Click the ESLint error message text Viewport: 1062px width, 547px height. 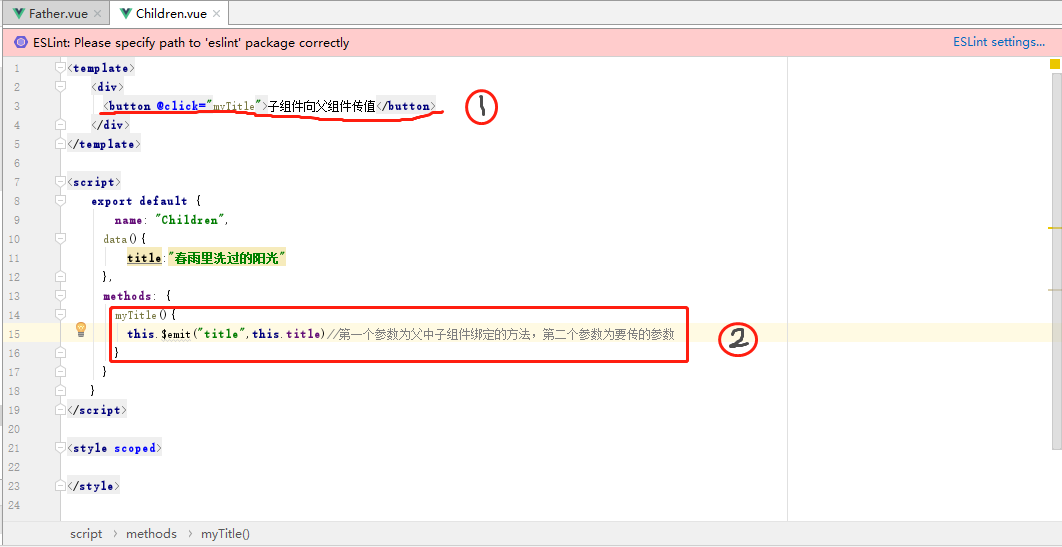coord(191,43)
